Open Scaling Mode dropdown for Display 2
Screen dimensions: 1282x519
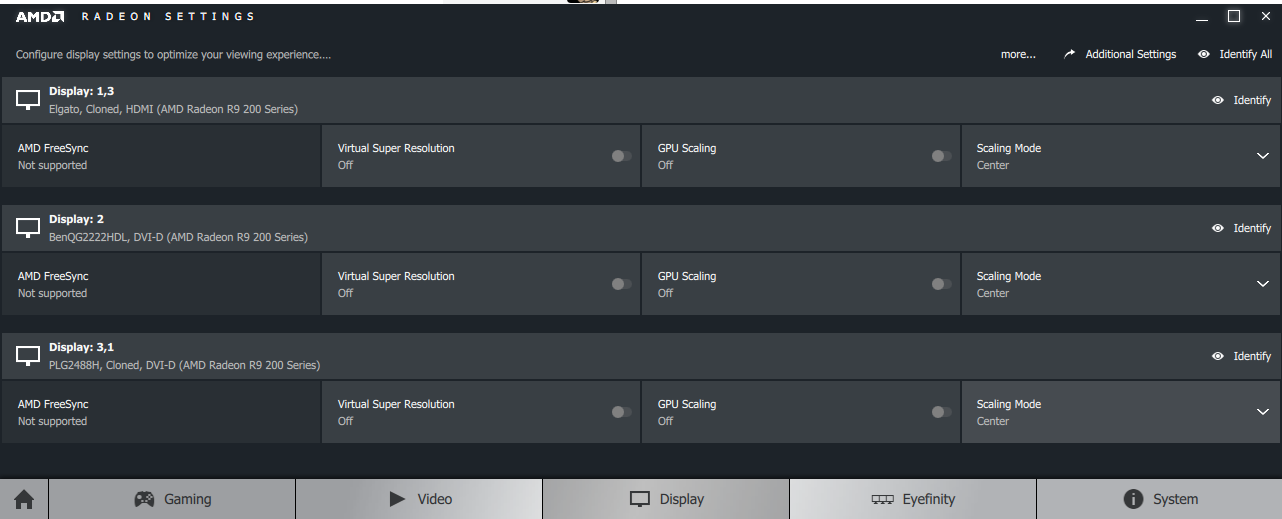[x=1262, y=284]
